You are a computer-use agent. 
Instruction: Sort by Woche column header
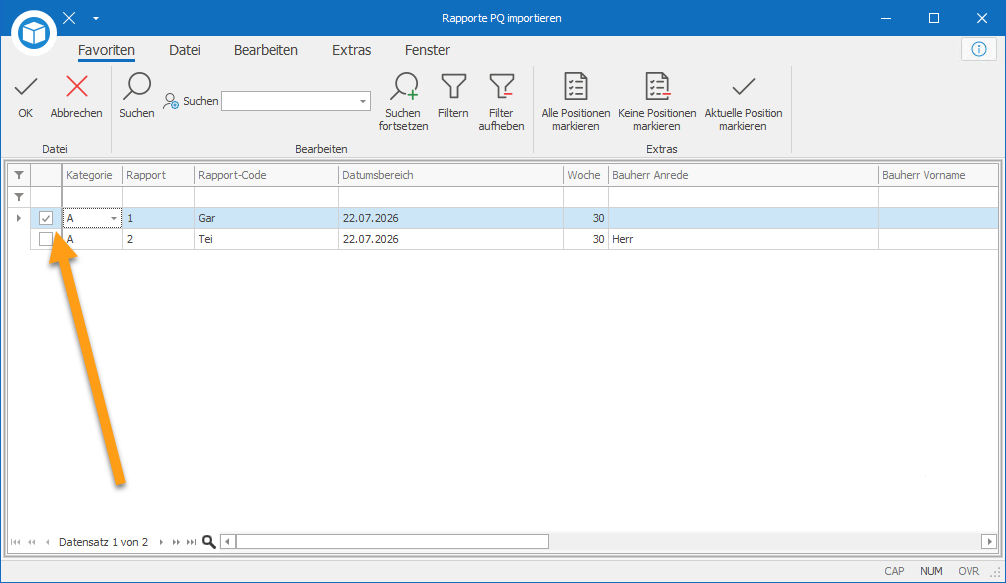[585, 175]
